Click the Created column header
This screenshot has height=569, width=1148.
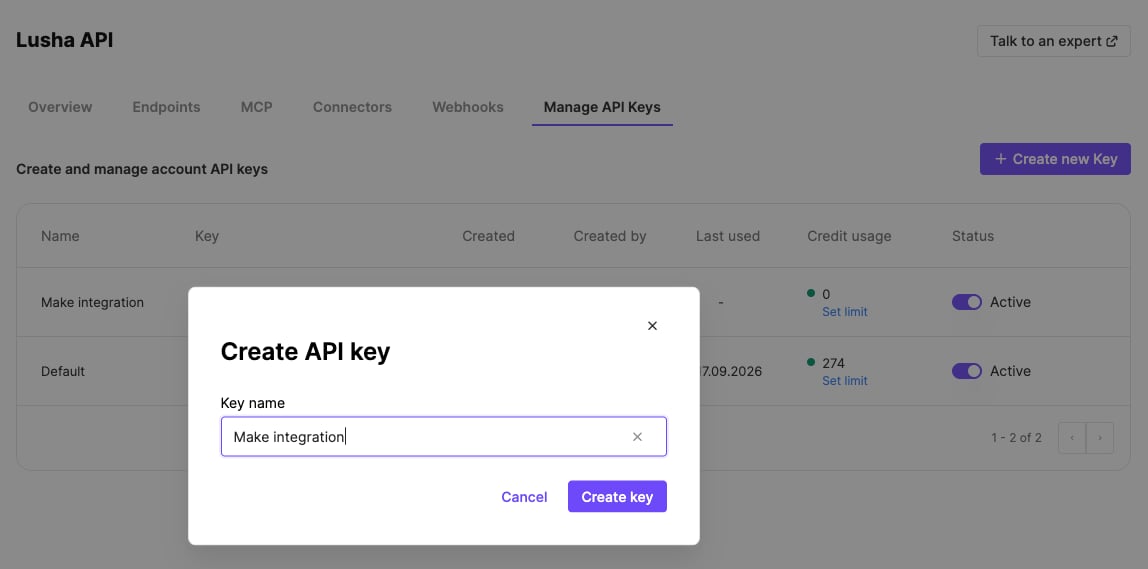point(488,236)
